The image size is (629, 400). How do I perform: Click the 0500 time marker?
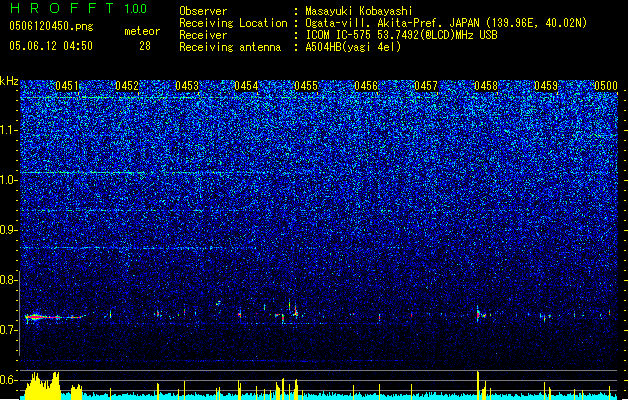[606, 86]
